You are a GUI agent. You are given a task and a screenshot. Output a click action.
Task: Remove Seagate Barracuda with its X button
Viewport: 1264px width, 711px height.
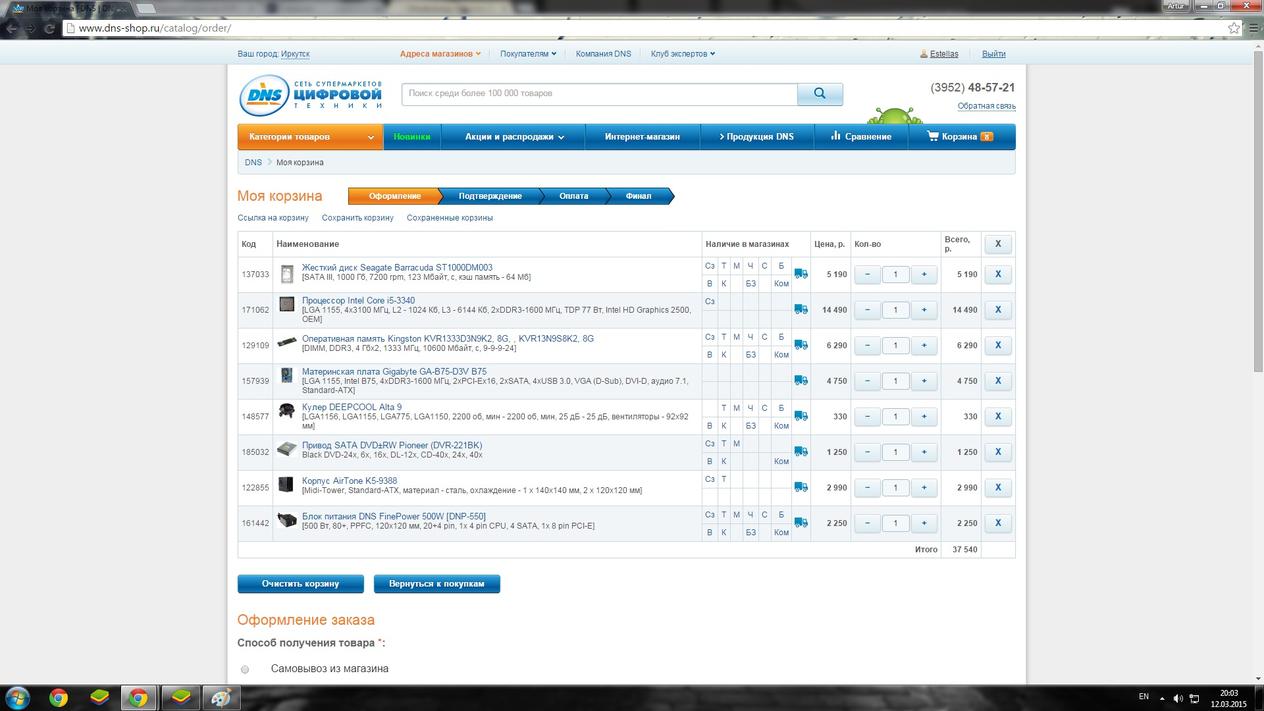(998, 274)
